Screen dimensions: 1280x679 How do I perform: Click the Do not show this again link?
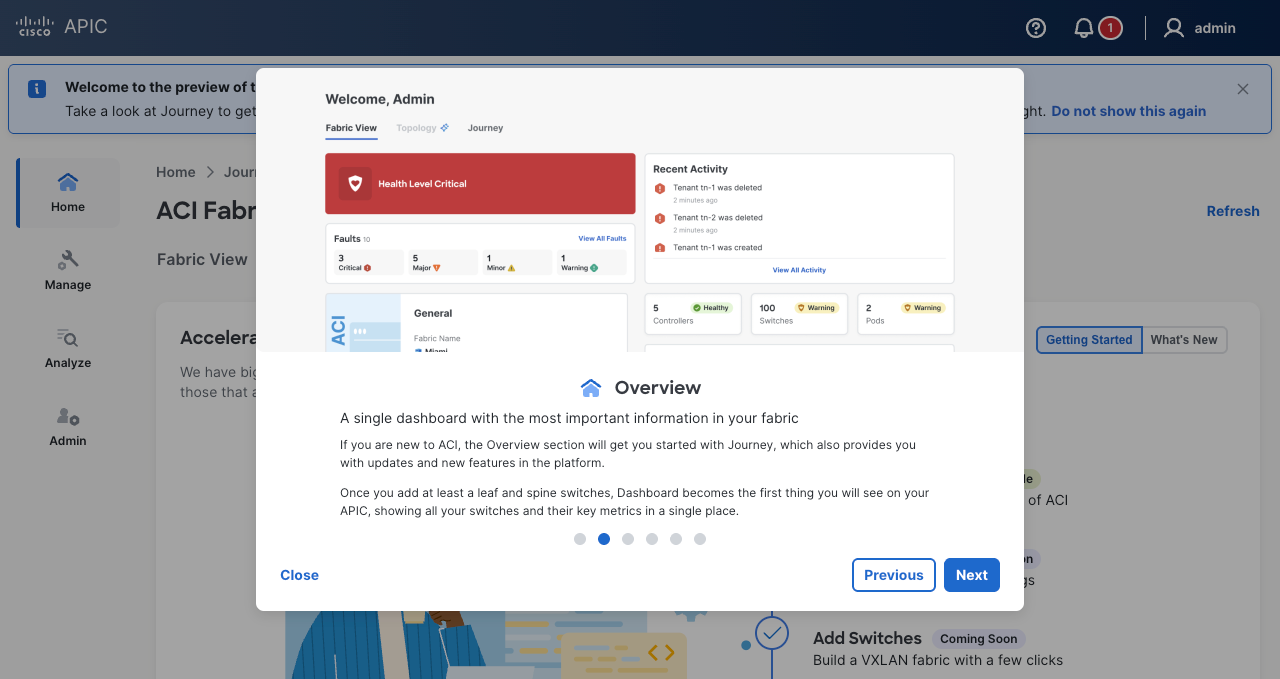(x=1128, y=111)
